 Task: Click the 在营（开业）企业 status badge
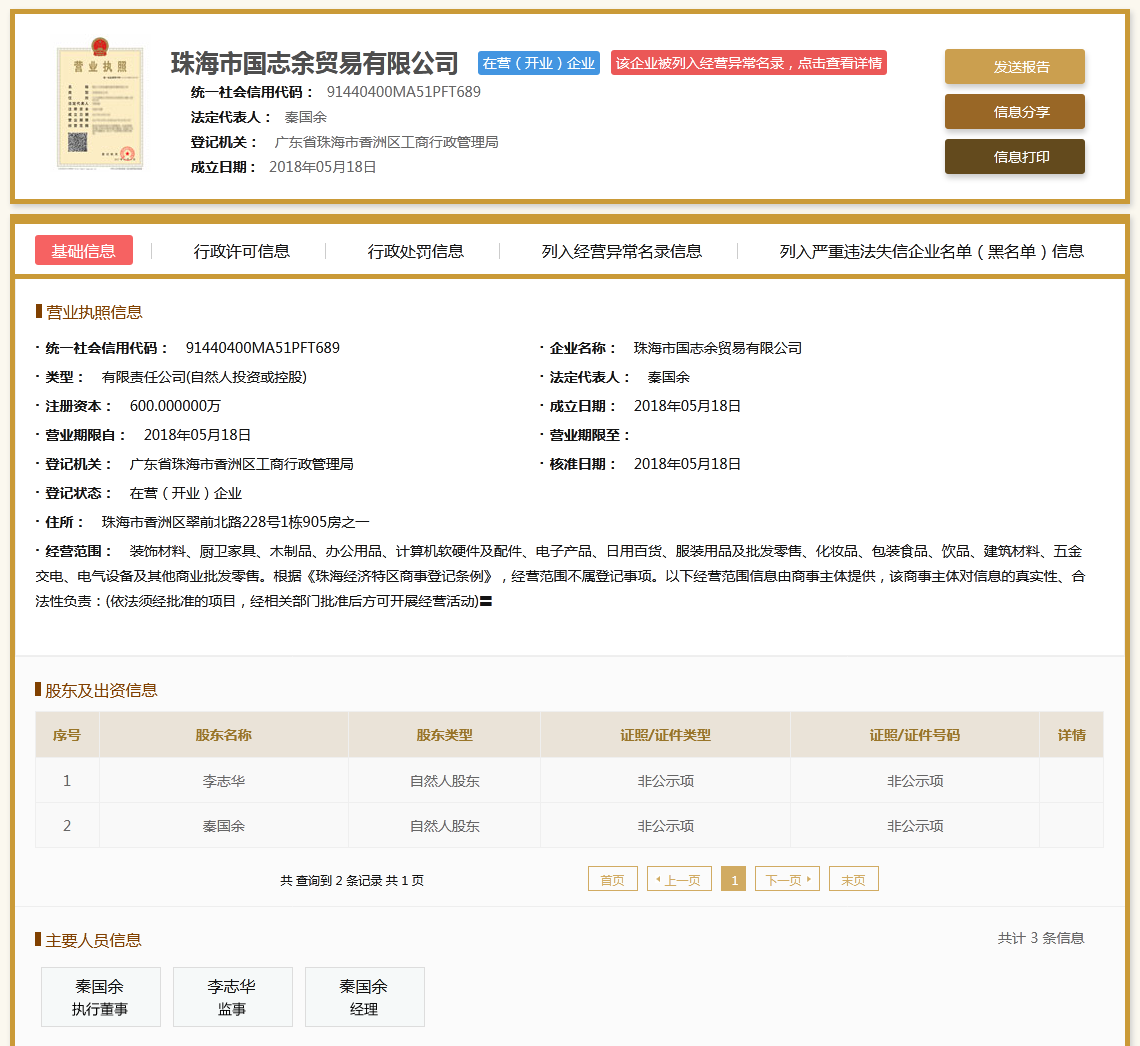[x=538, y=63]
